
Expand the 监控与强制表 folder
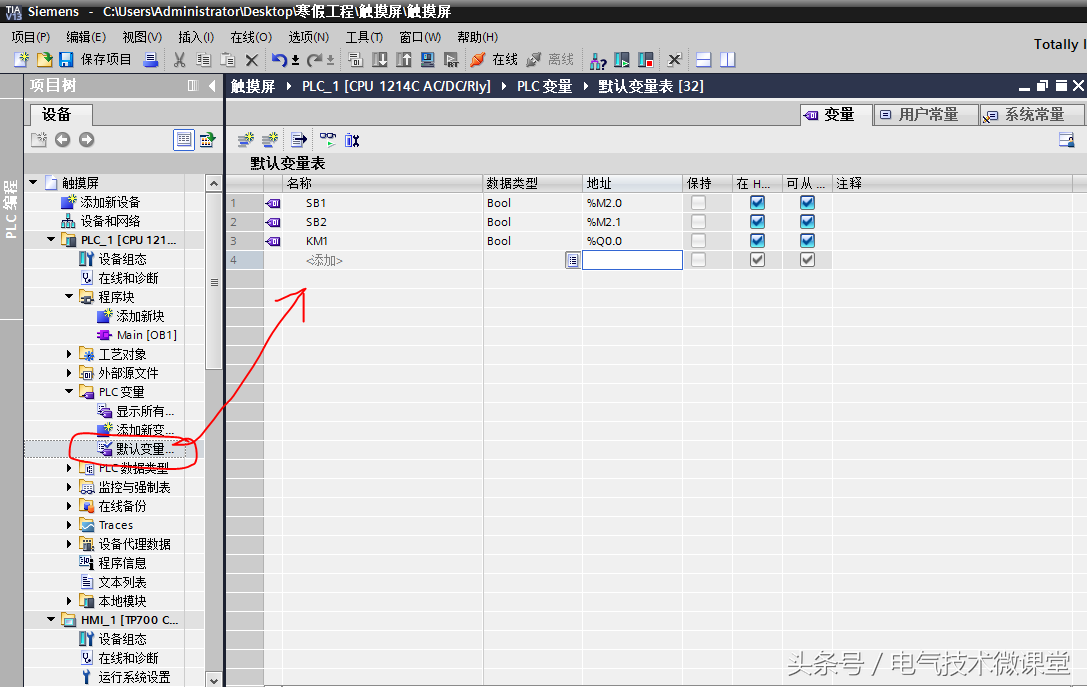pos(69,487)
